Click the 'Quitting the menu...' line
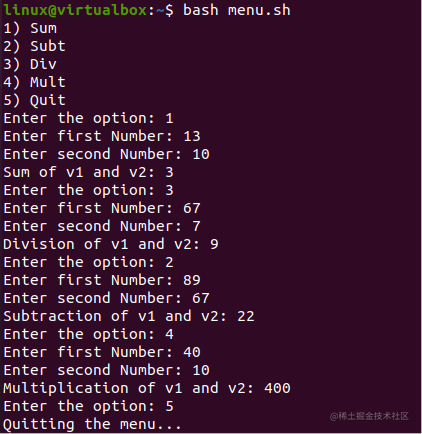 click(92, 424)
